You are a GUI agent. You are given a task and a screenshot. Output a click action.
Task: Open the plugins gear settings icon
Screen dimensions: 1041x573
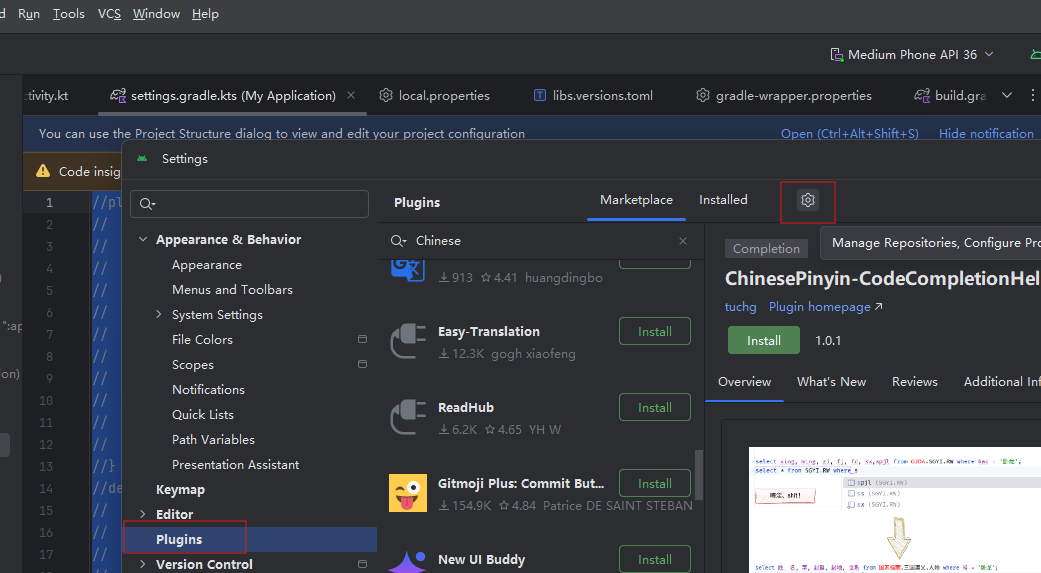click(x=807, y=200)
